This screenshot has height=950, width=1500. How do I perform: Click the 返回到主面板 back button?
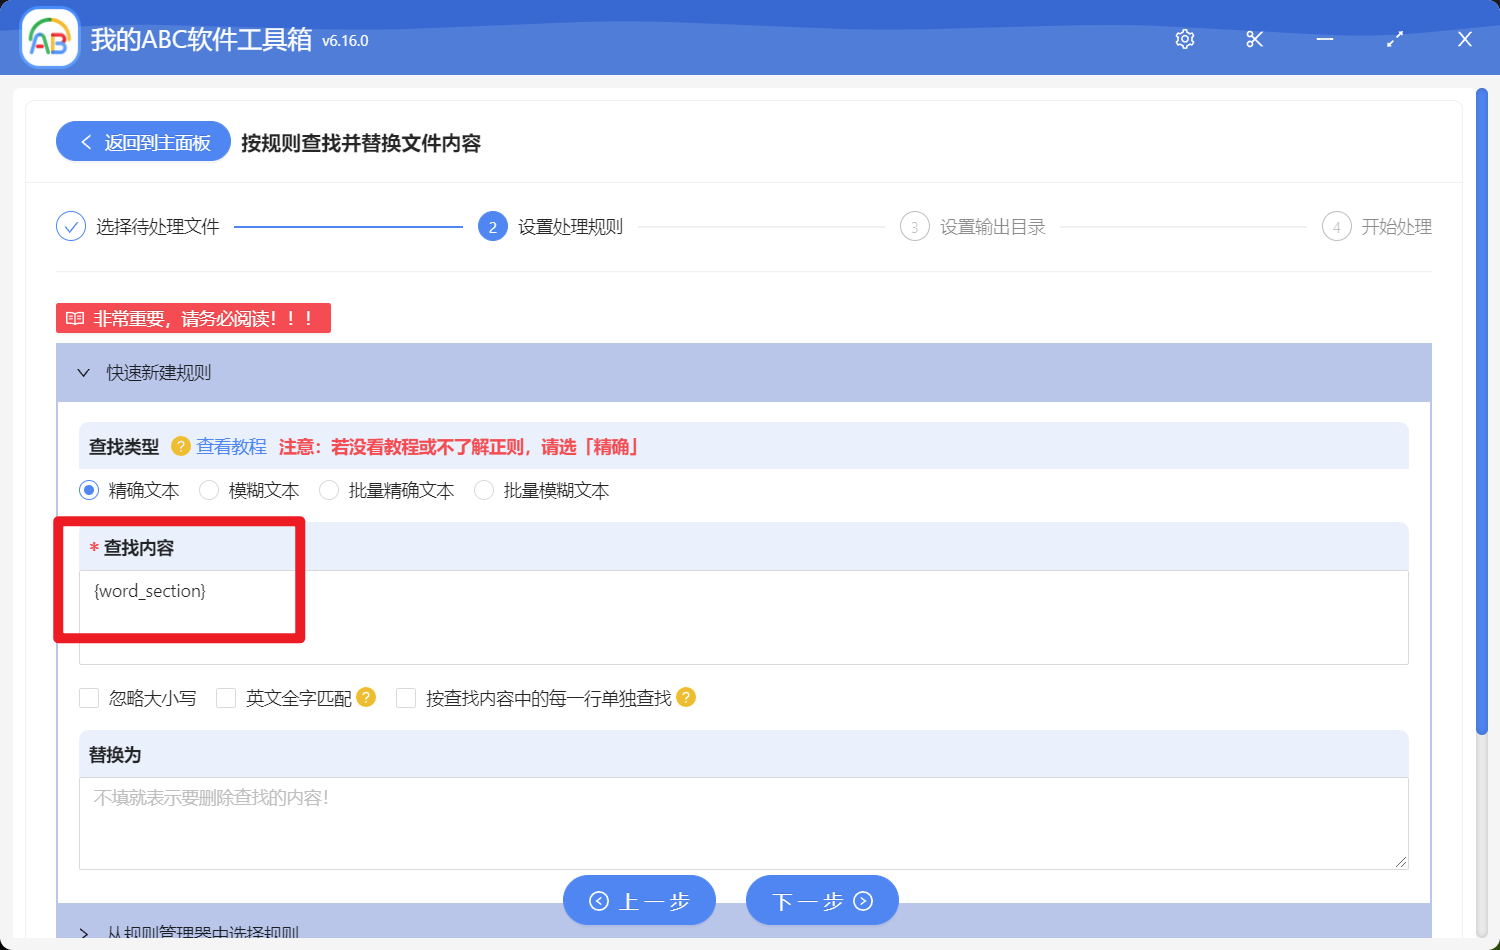pyautogui.click(x=142, y=141)
